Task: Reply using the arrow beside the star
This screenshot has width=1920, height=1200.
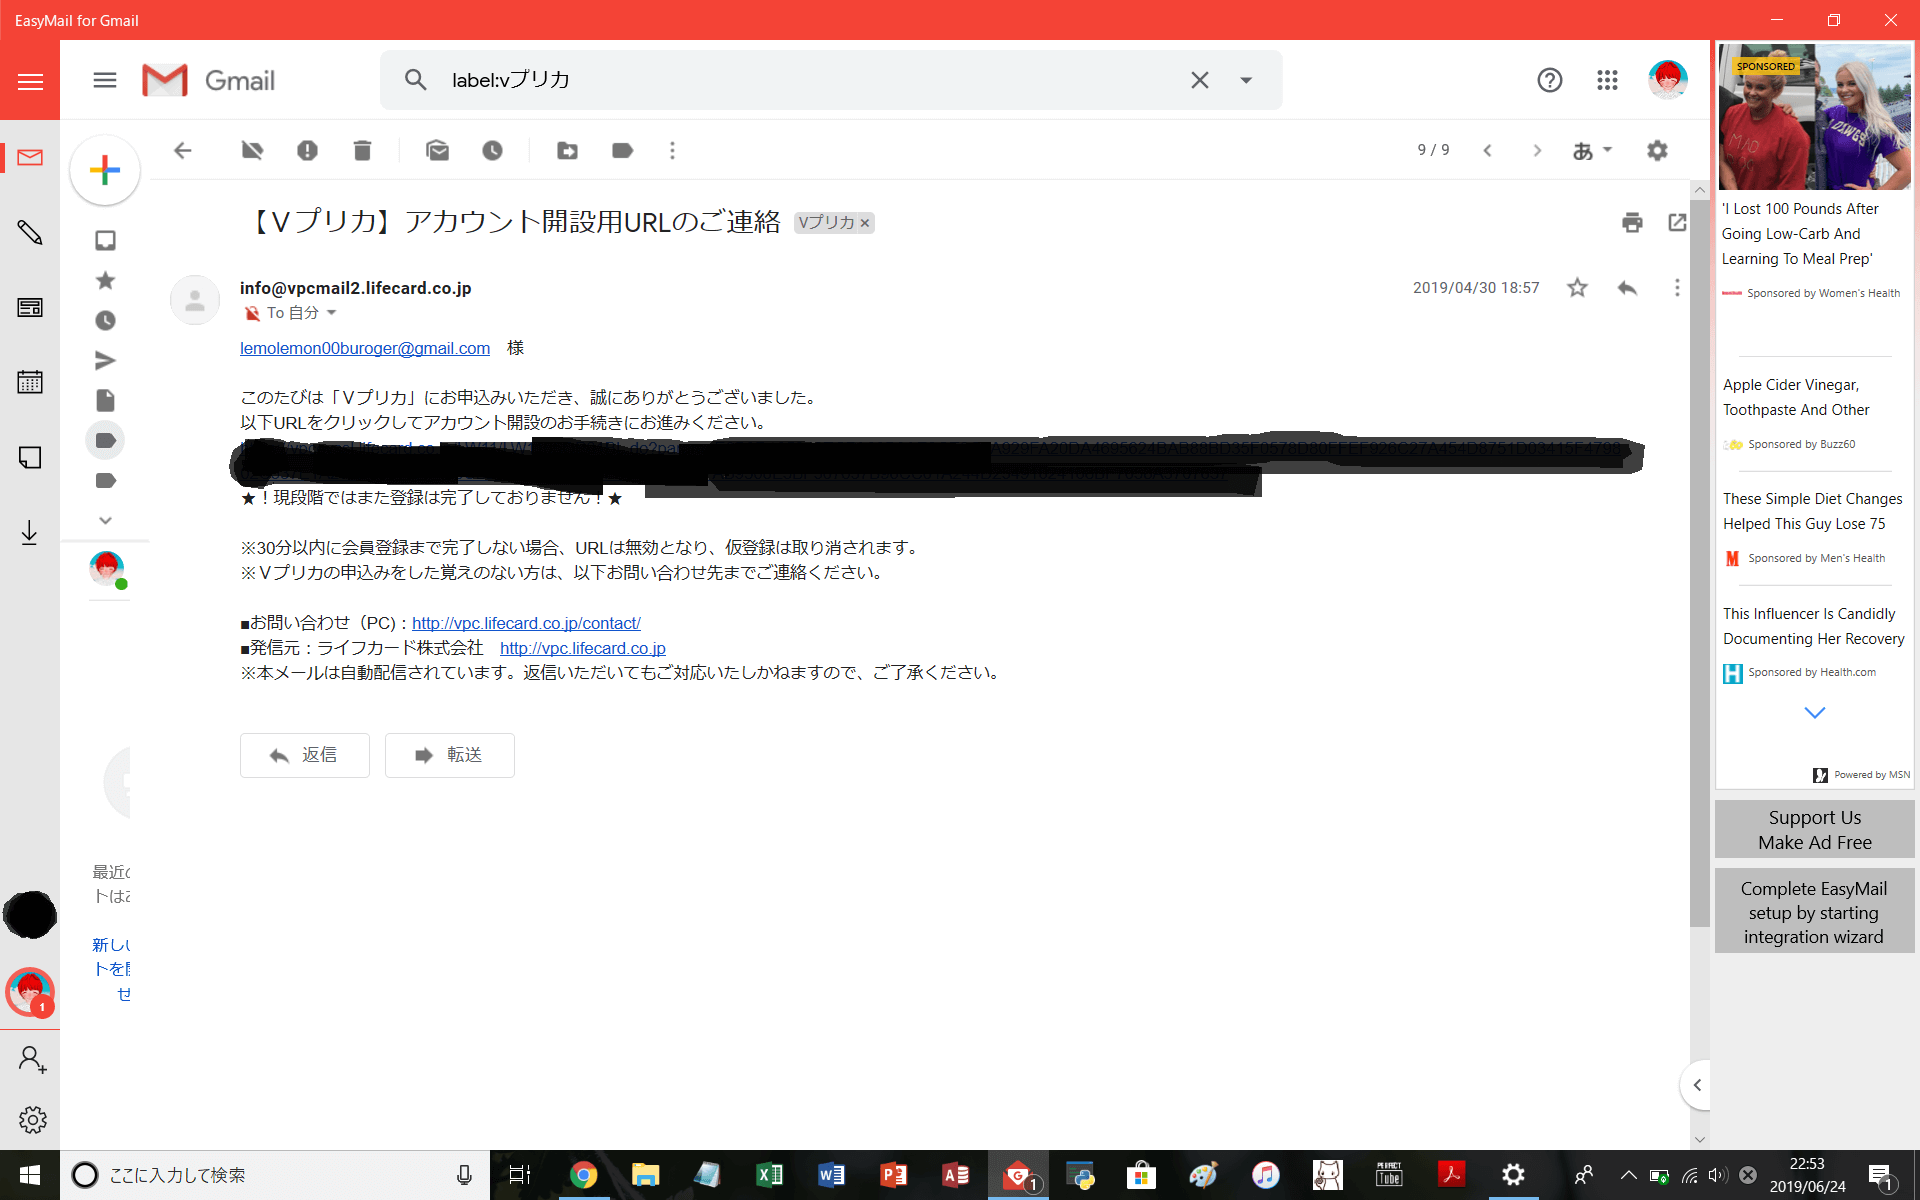Action: click(x=1627, y=288)
